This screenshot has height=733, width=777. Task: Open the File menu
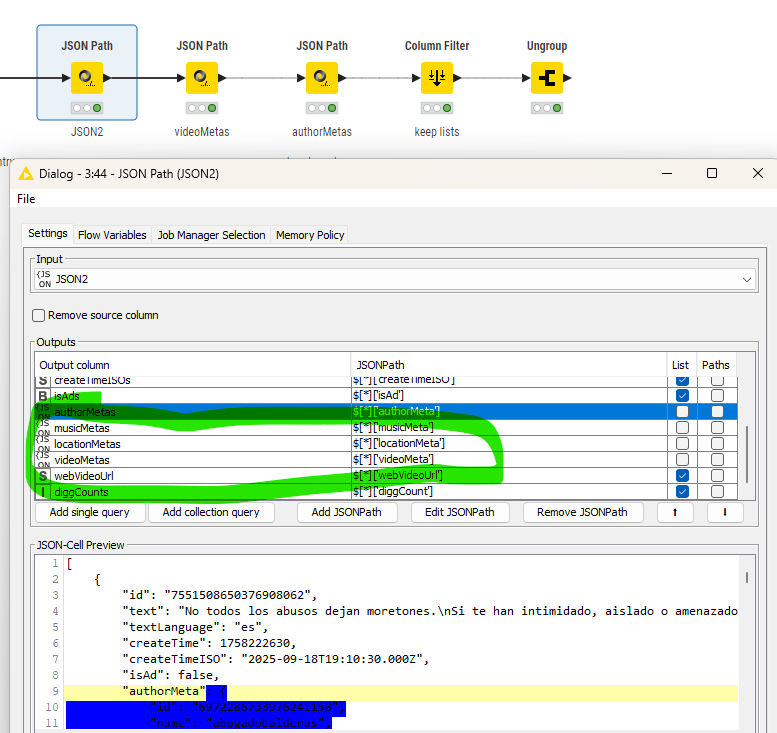27,199
